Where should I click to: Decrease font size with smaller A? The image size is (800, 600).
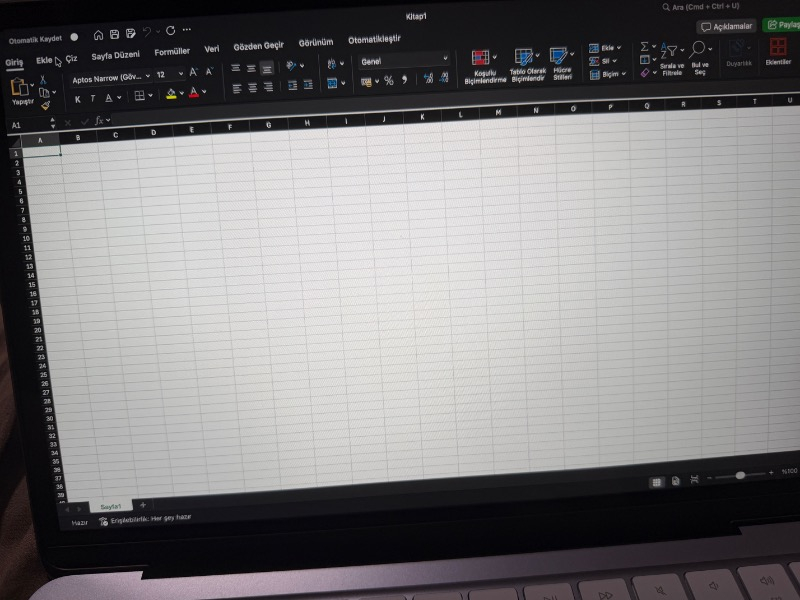(x=209, y=71)
